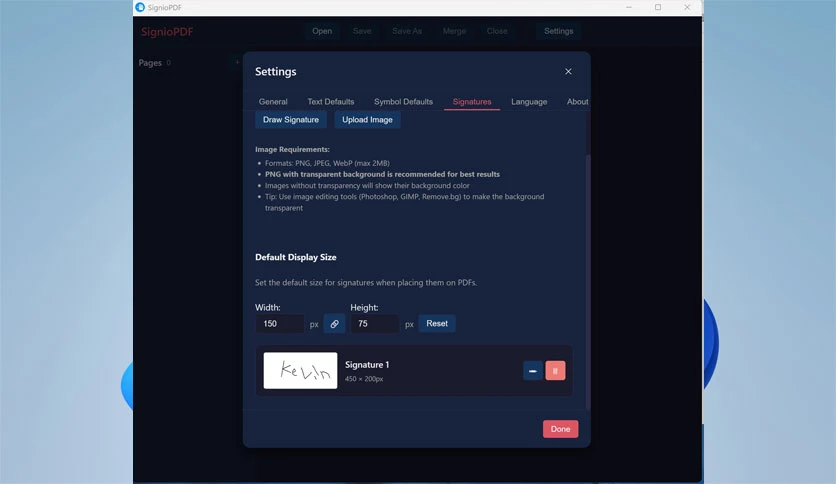Click the Upload Image button
Viewport: 836px width, 484px height.
tap(367, 120)
